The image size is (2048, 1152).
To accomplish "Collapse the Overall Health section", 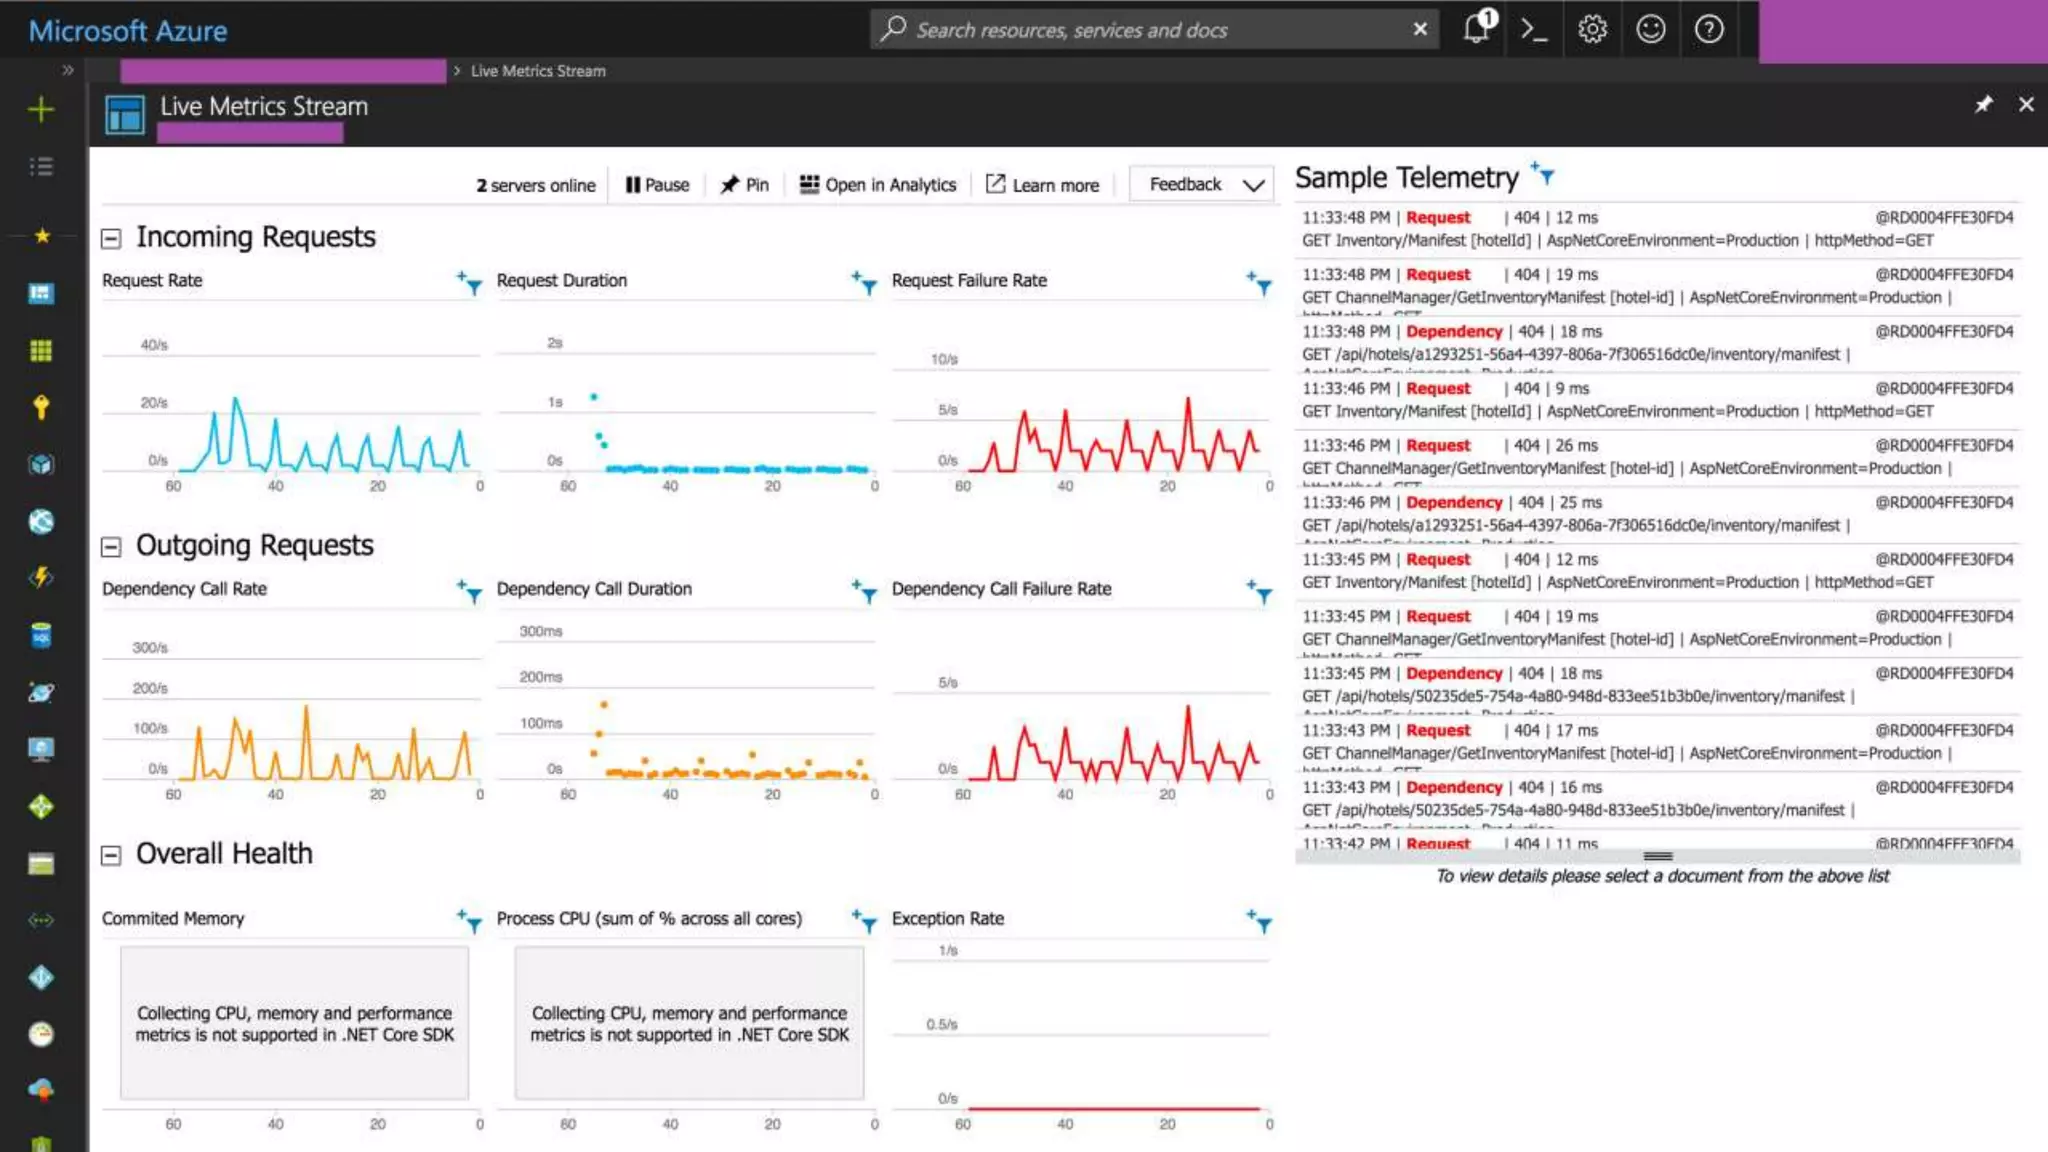I will (111, 855).
